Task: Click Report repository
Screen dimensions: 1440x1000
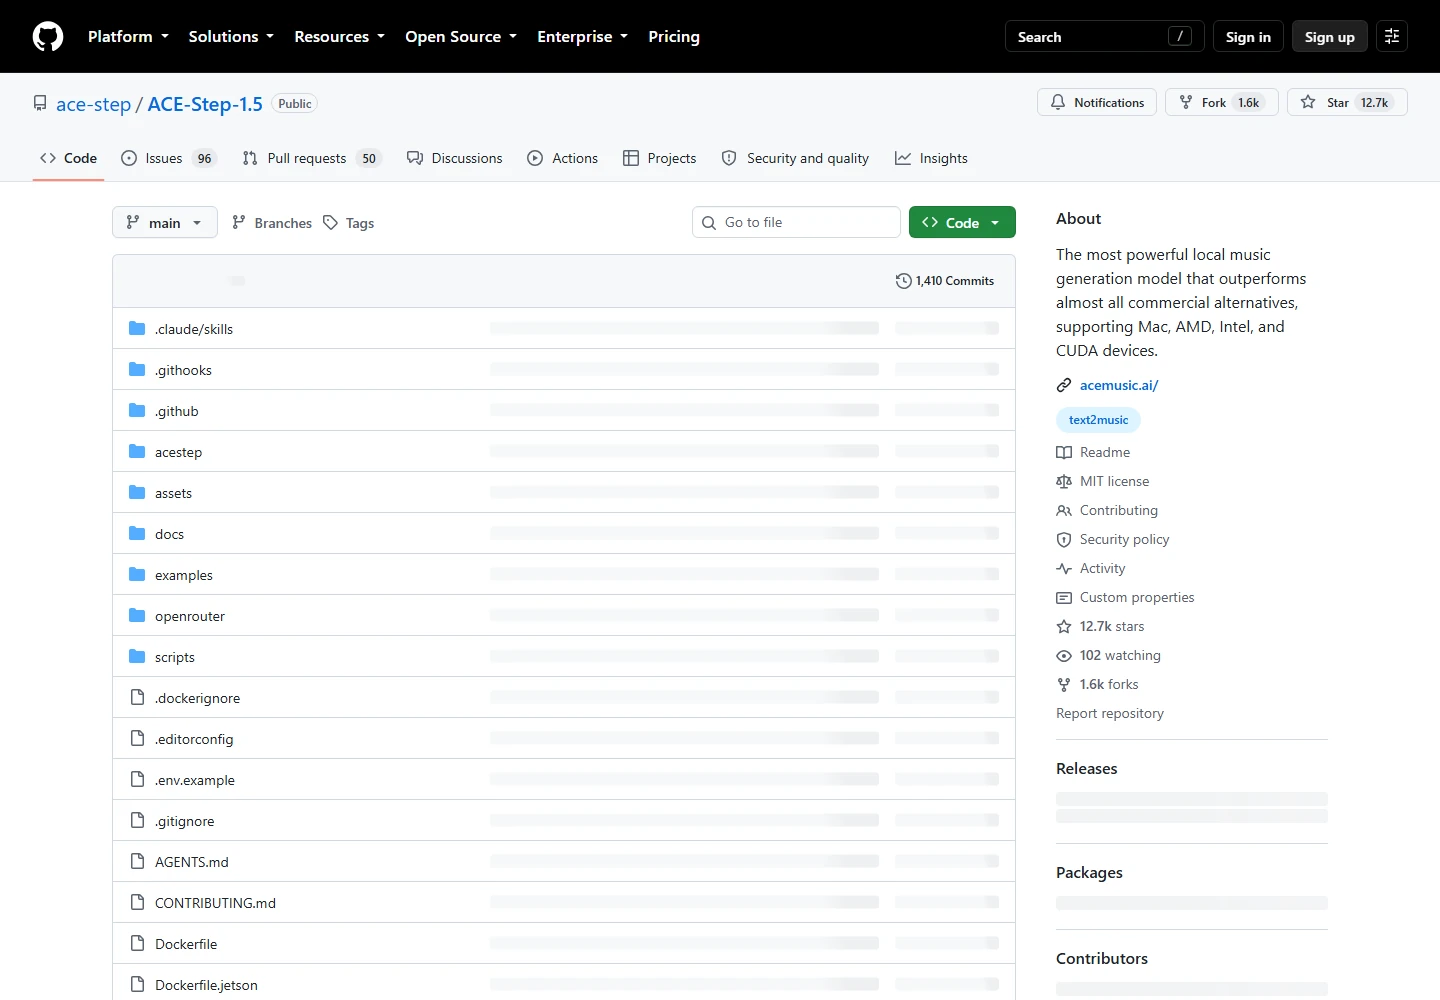Action: tap(1110, 713)
